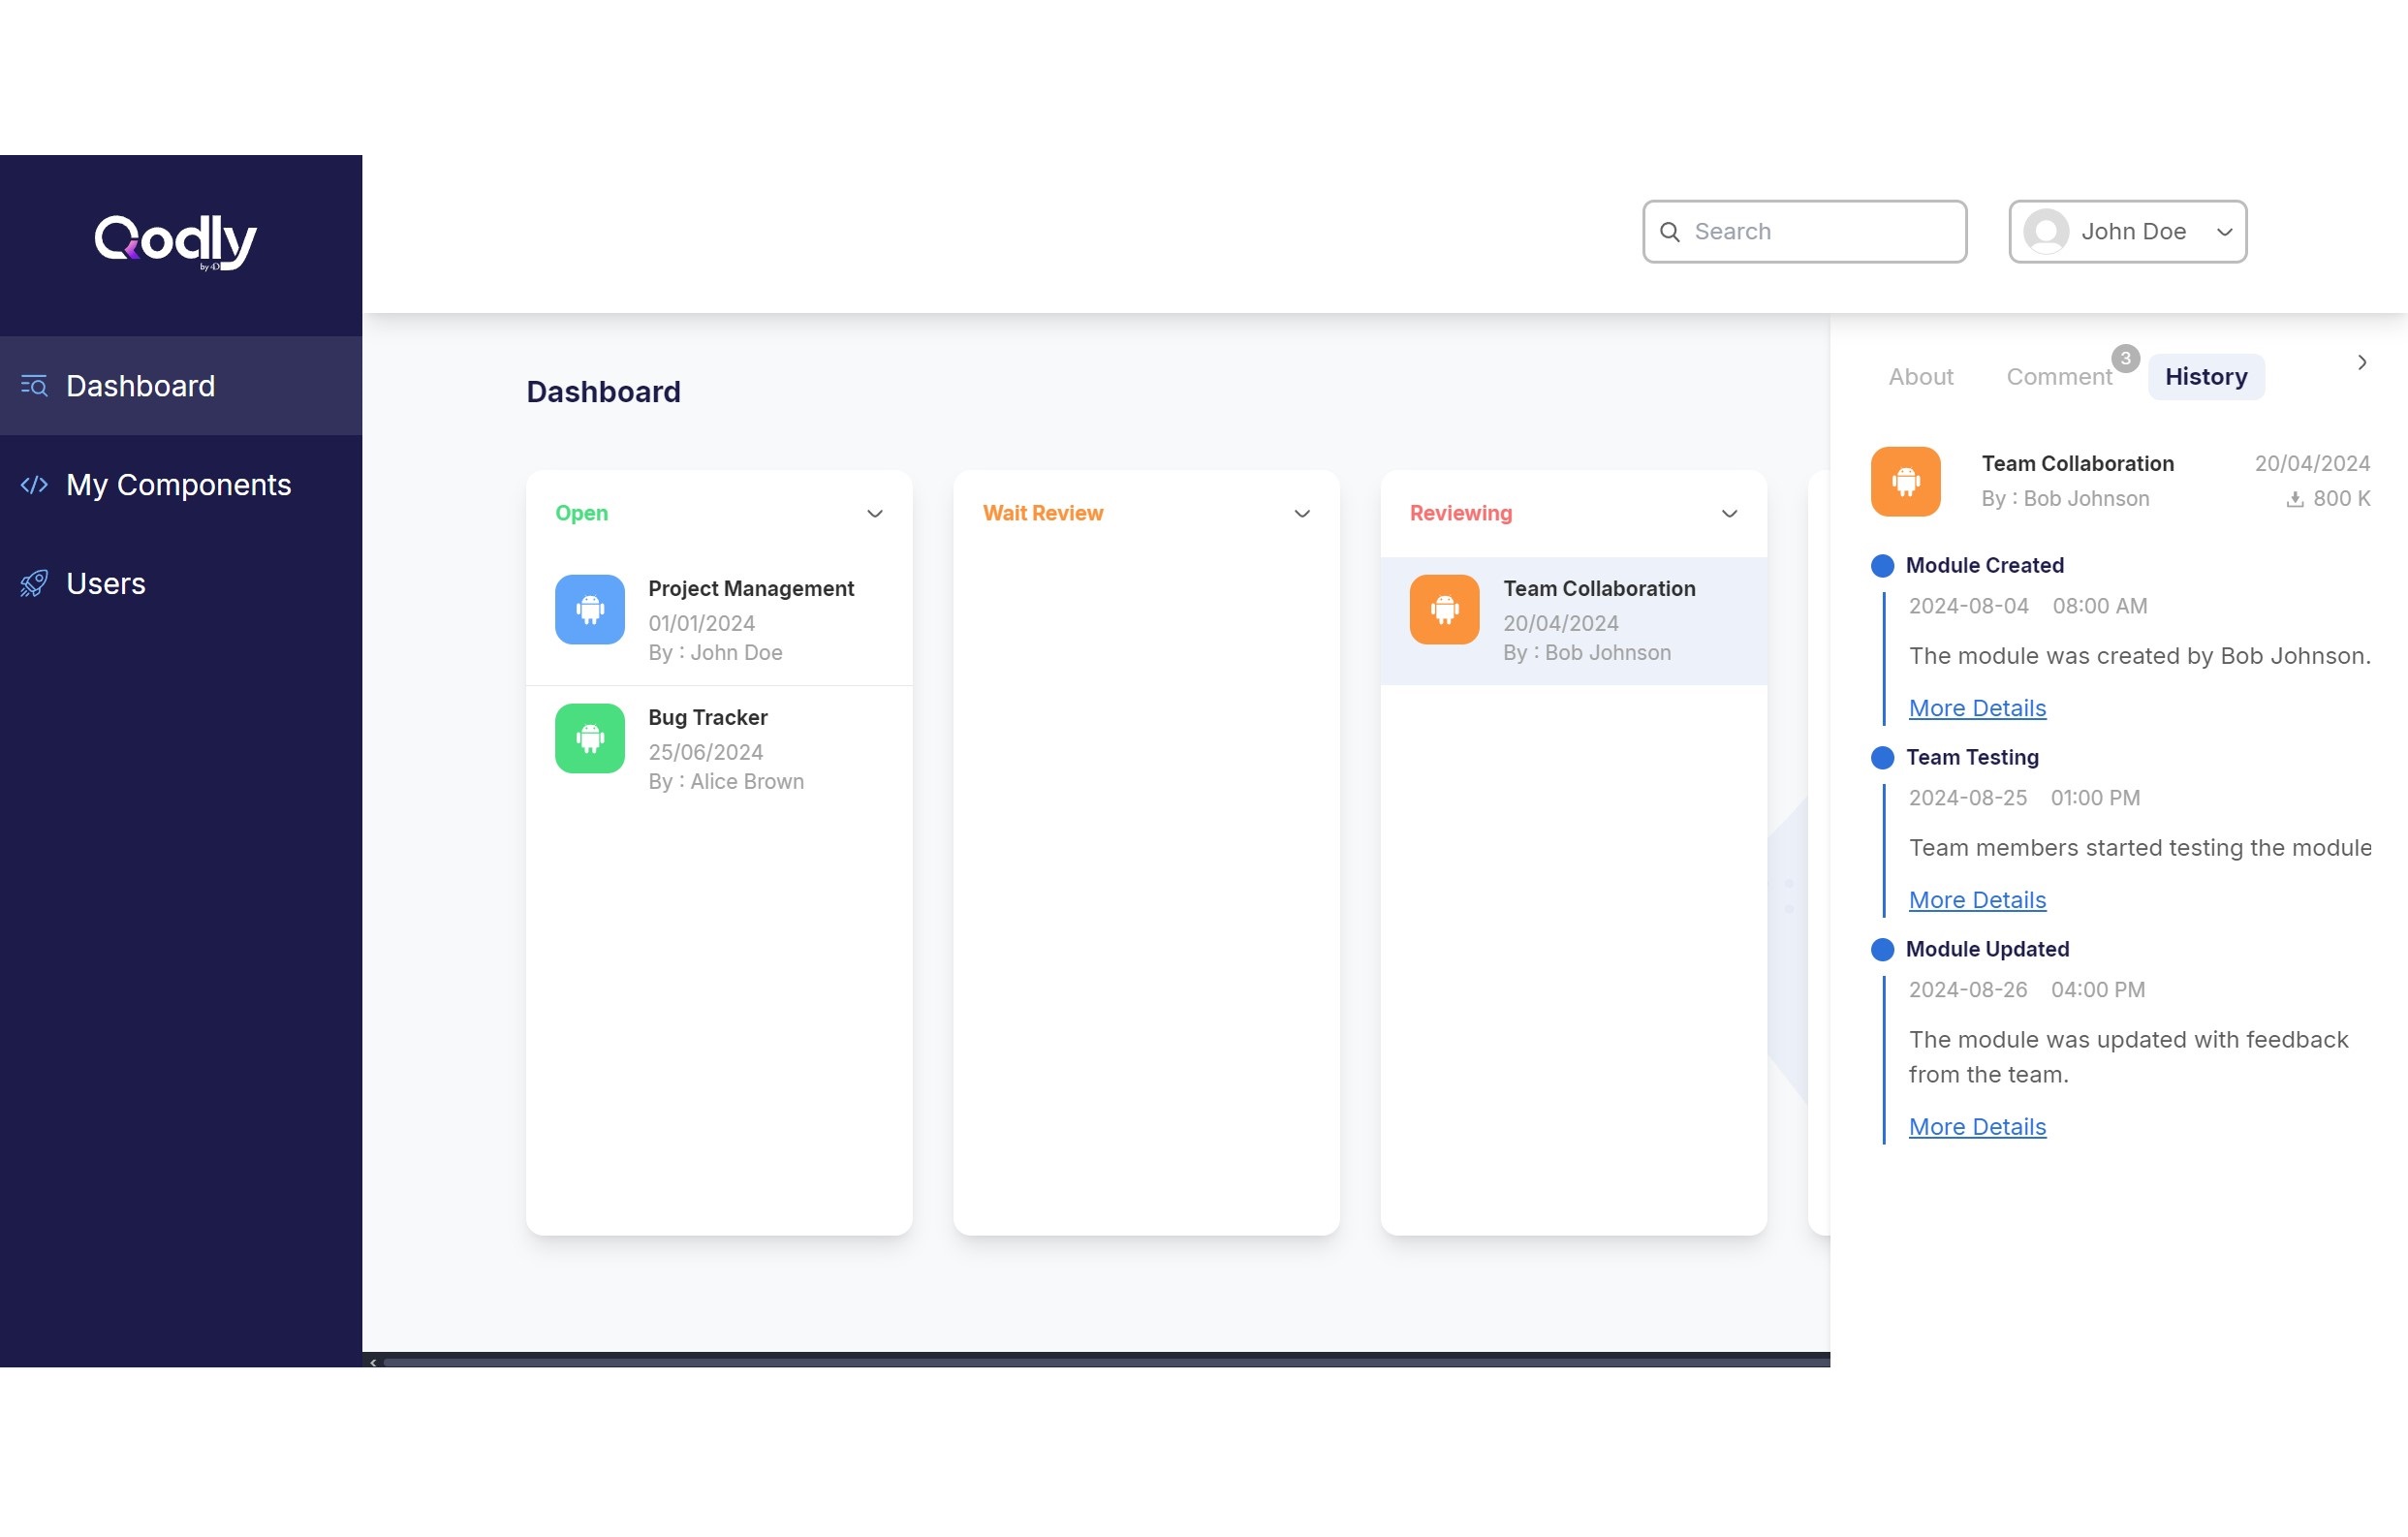Switch to the About tab

coord(1920,377)
